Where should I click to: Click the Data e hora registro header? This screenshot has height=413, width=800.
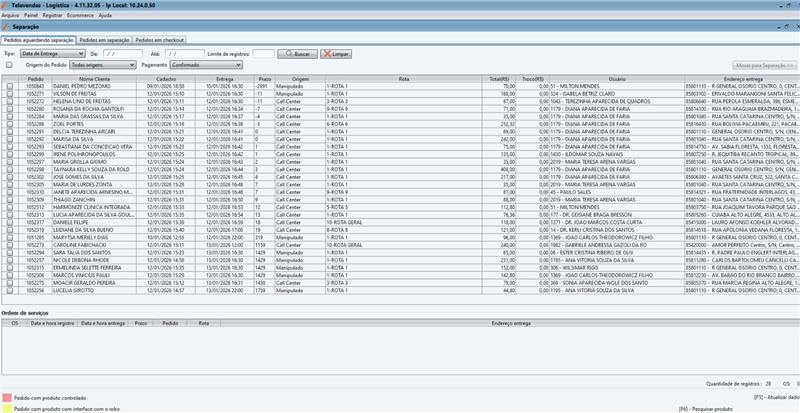click(53, 324)
